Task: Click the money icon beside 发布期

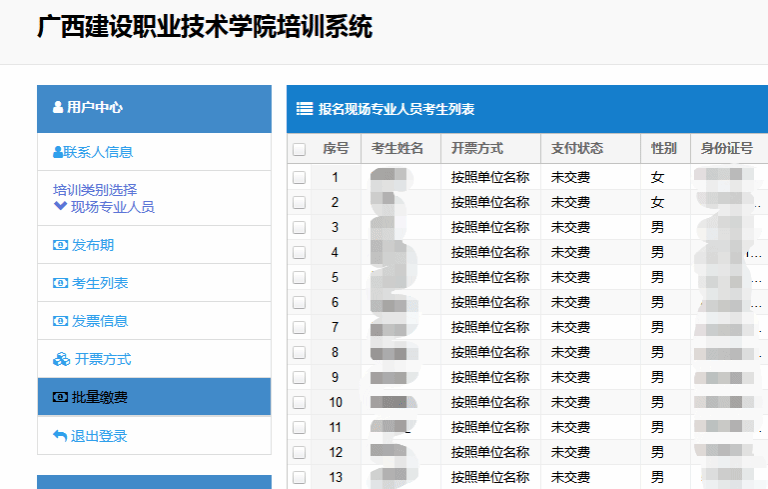Action: coord(60,245)
